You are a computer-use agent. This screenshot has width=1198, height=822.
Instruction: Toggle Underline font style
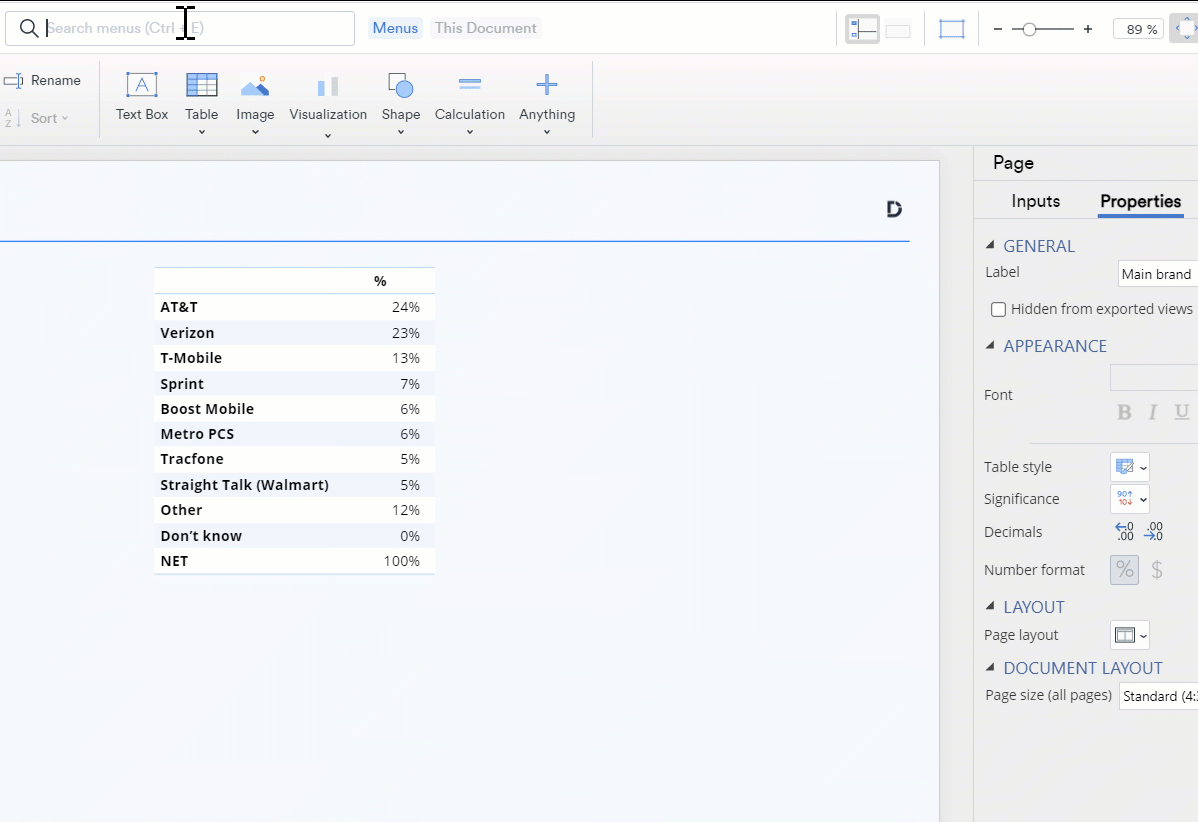1181,412
